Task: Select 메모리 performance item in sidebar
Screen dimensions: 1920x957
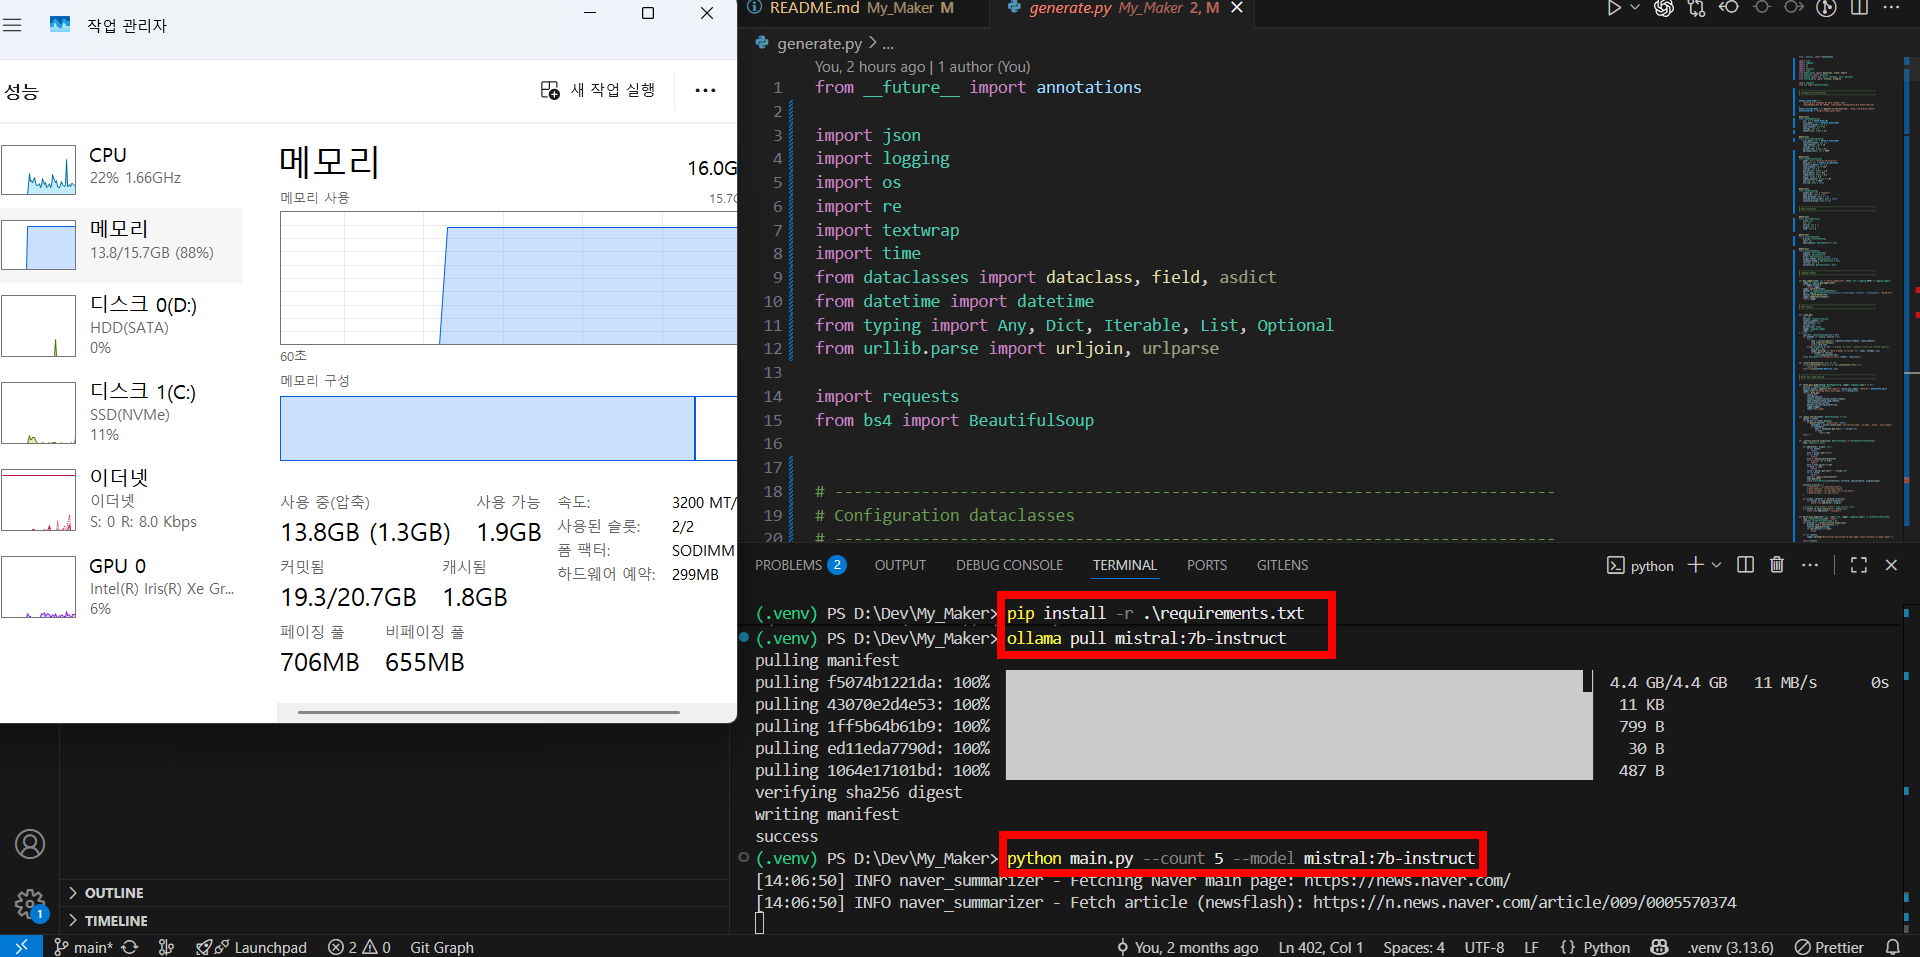Action: (x=121, y=245)
